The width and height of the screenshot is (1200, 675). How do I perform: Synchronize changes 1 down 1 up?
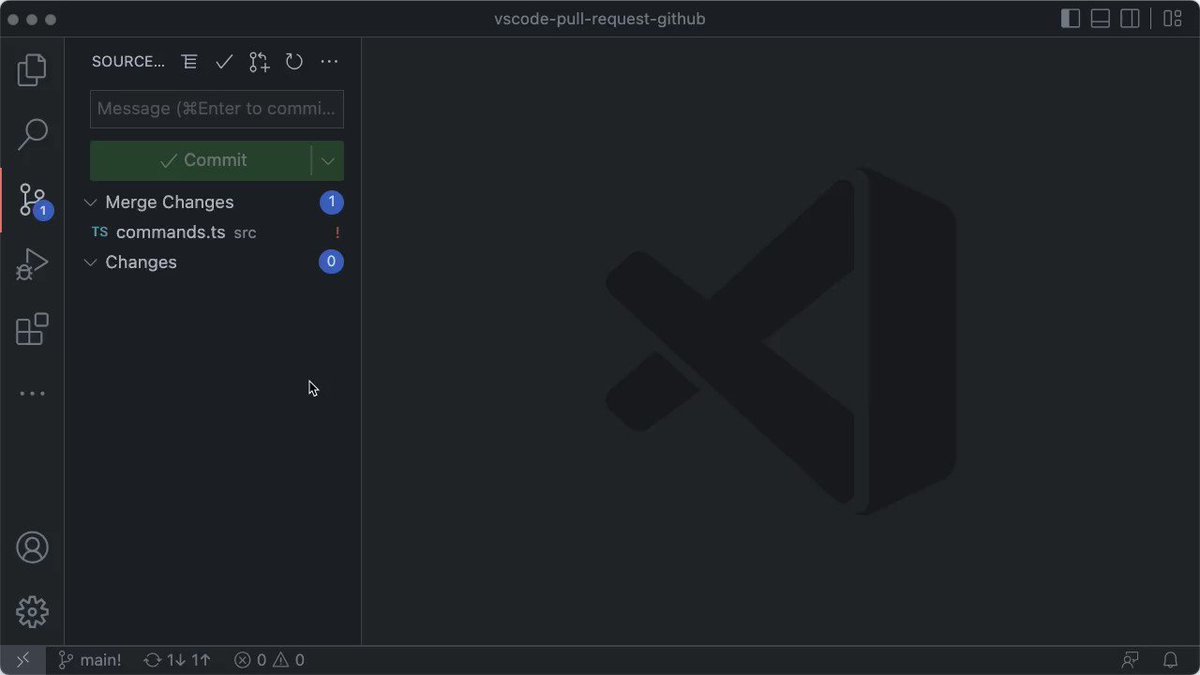[177, 660]
